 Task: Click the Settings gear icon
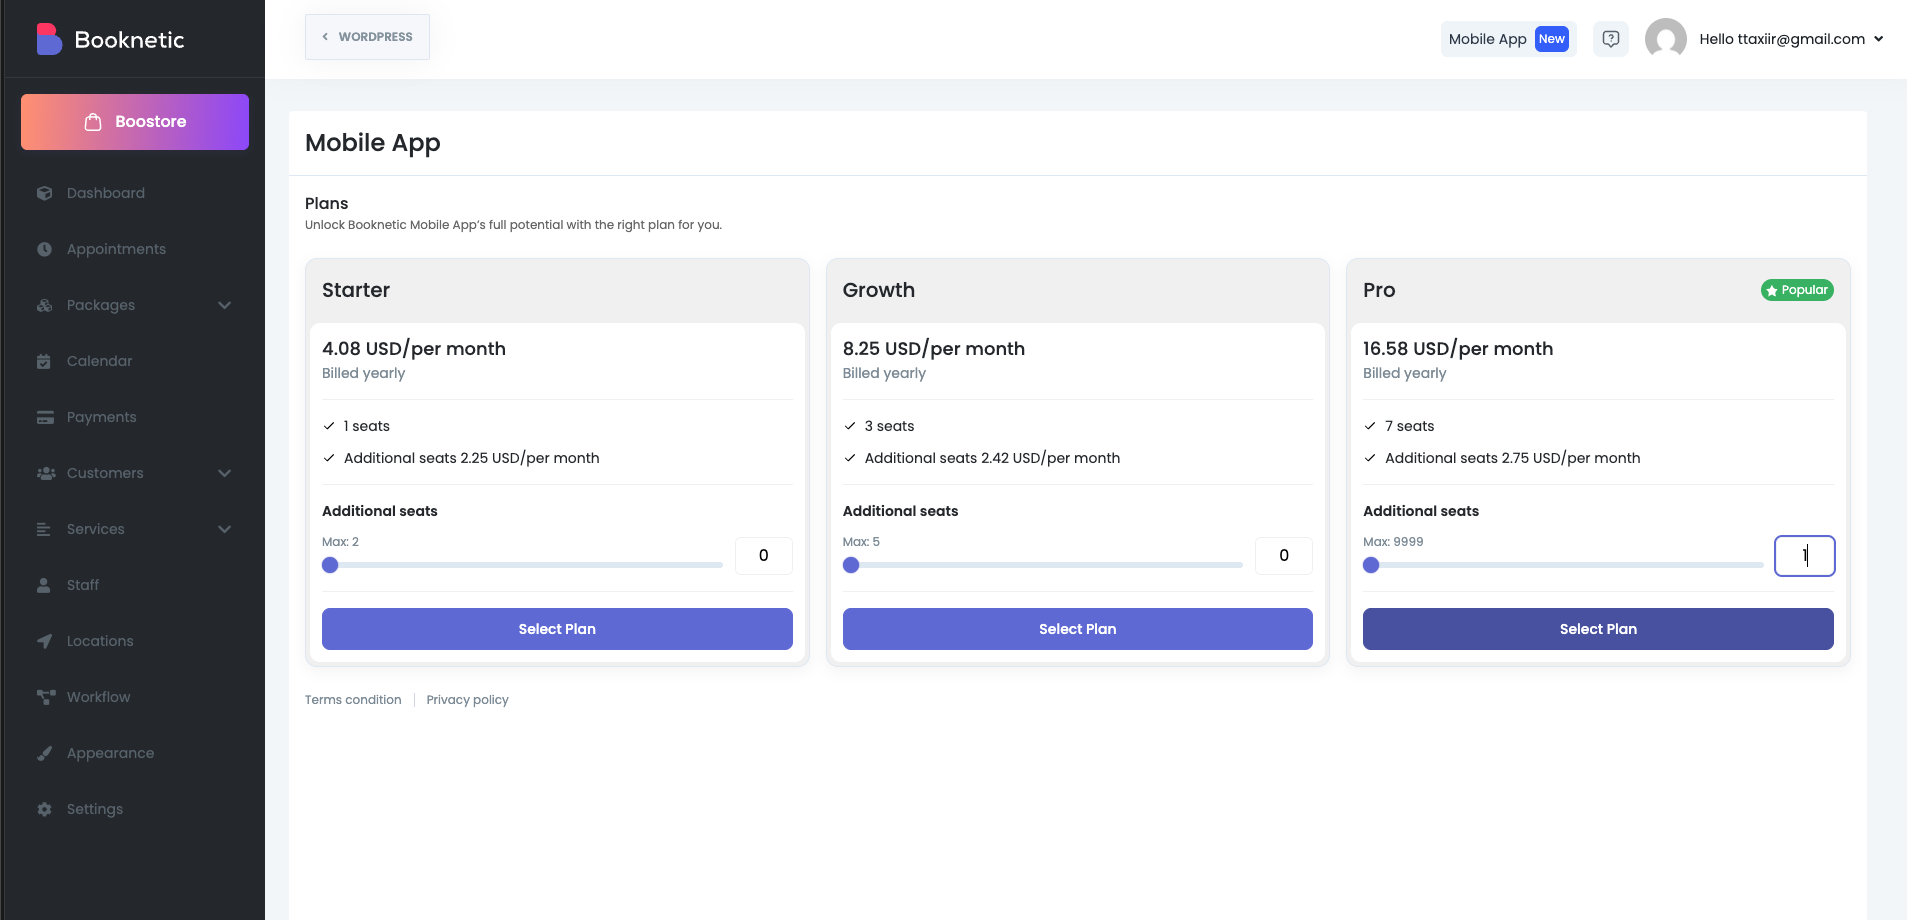[x=44, y=809]
